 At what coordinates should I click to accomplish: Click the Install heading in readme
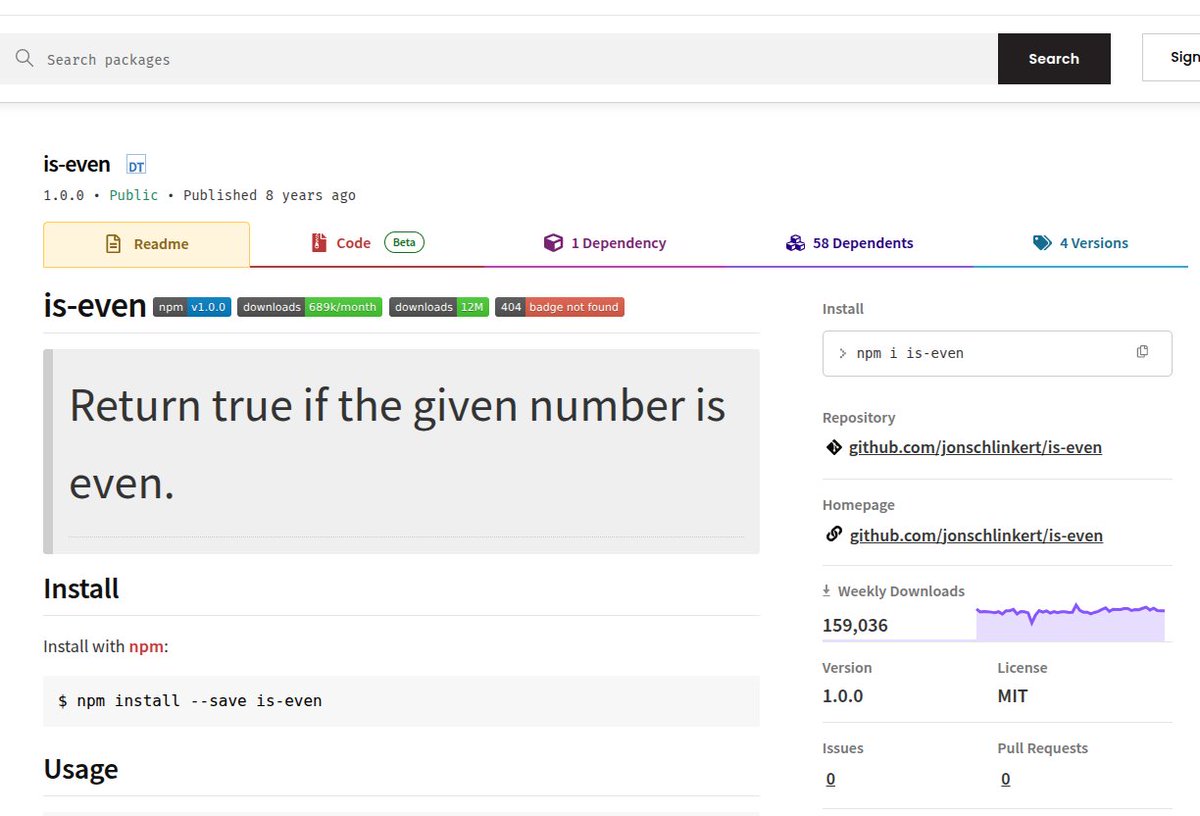81,588
